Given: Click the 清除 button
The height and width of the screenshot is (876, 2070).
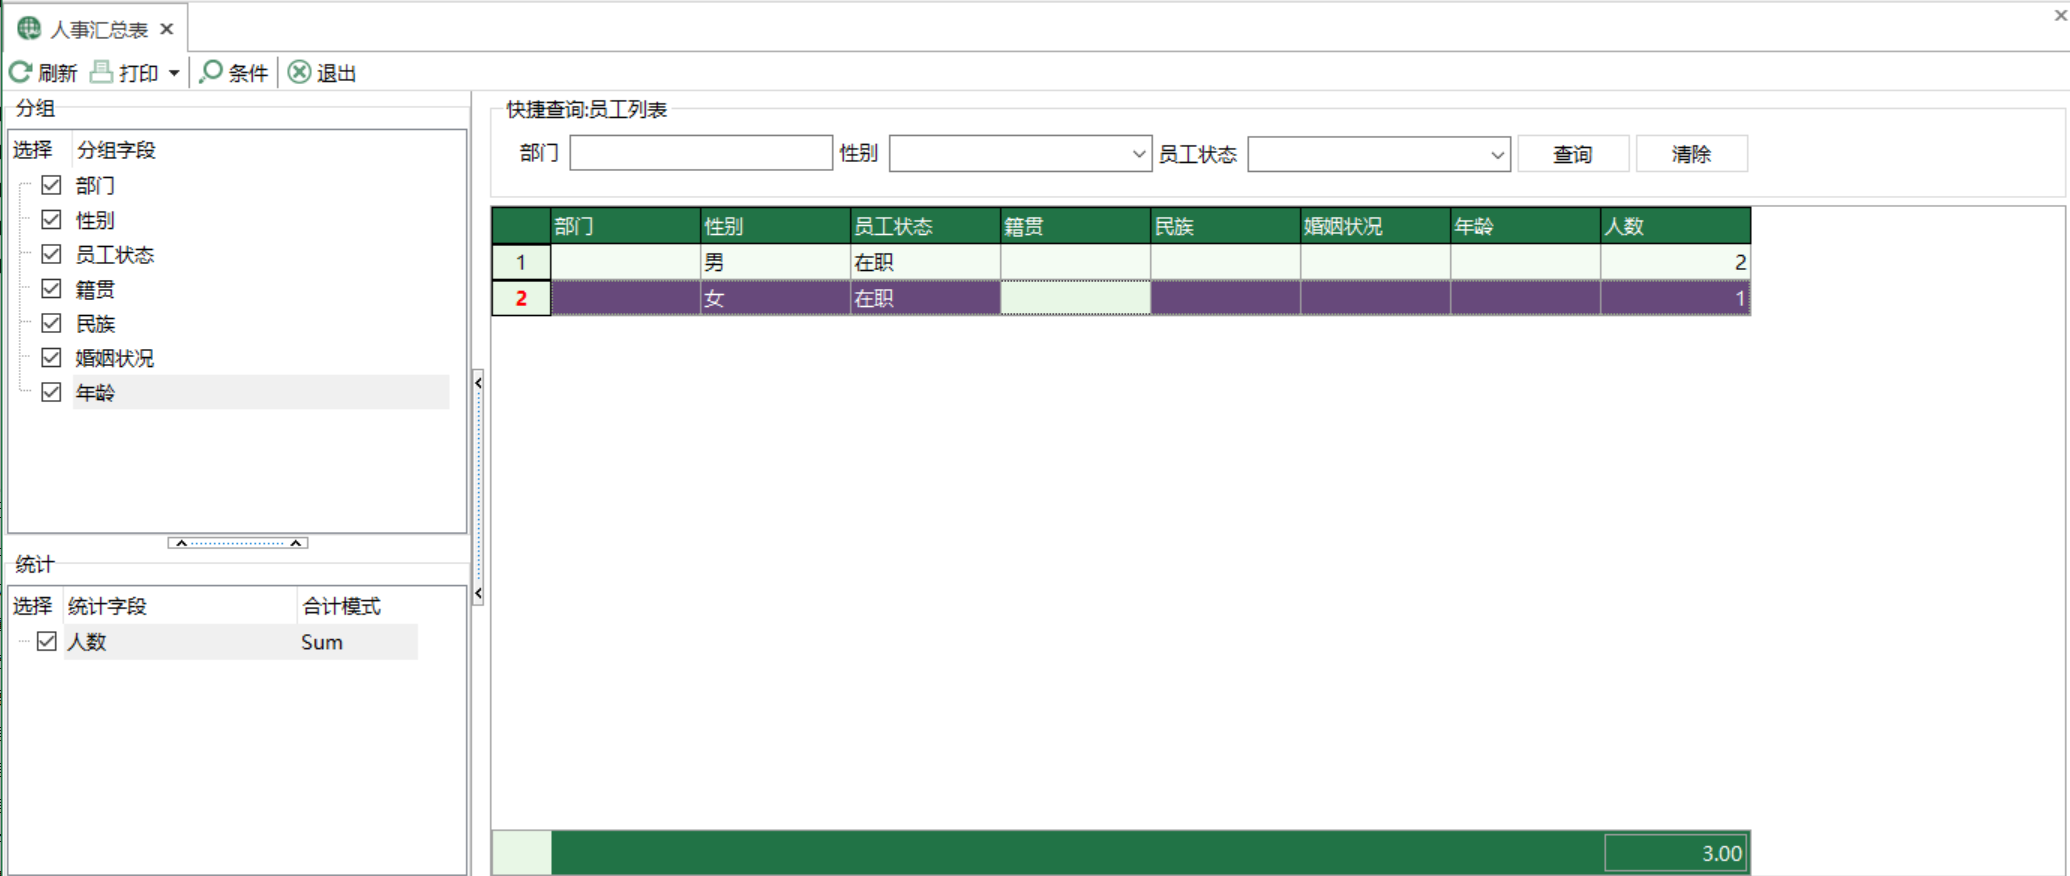Looking at the screenshot, I should (x=1691, y=154).
